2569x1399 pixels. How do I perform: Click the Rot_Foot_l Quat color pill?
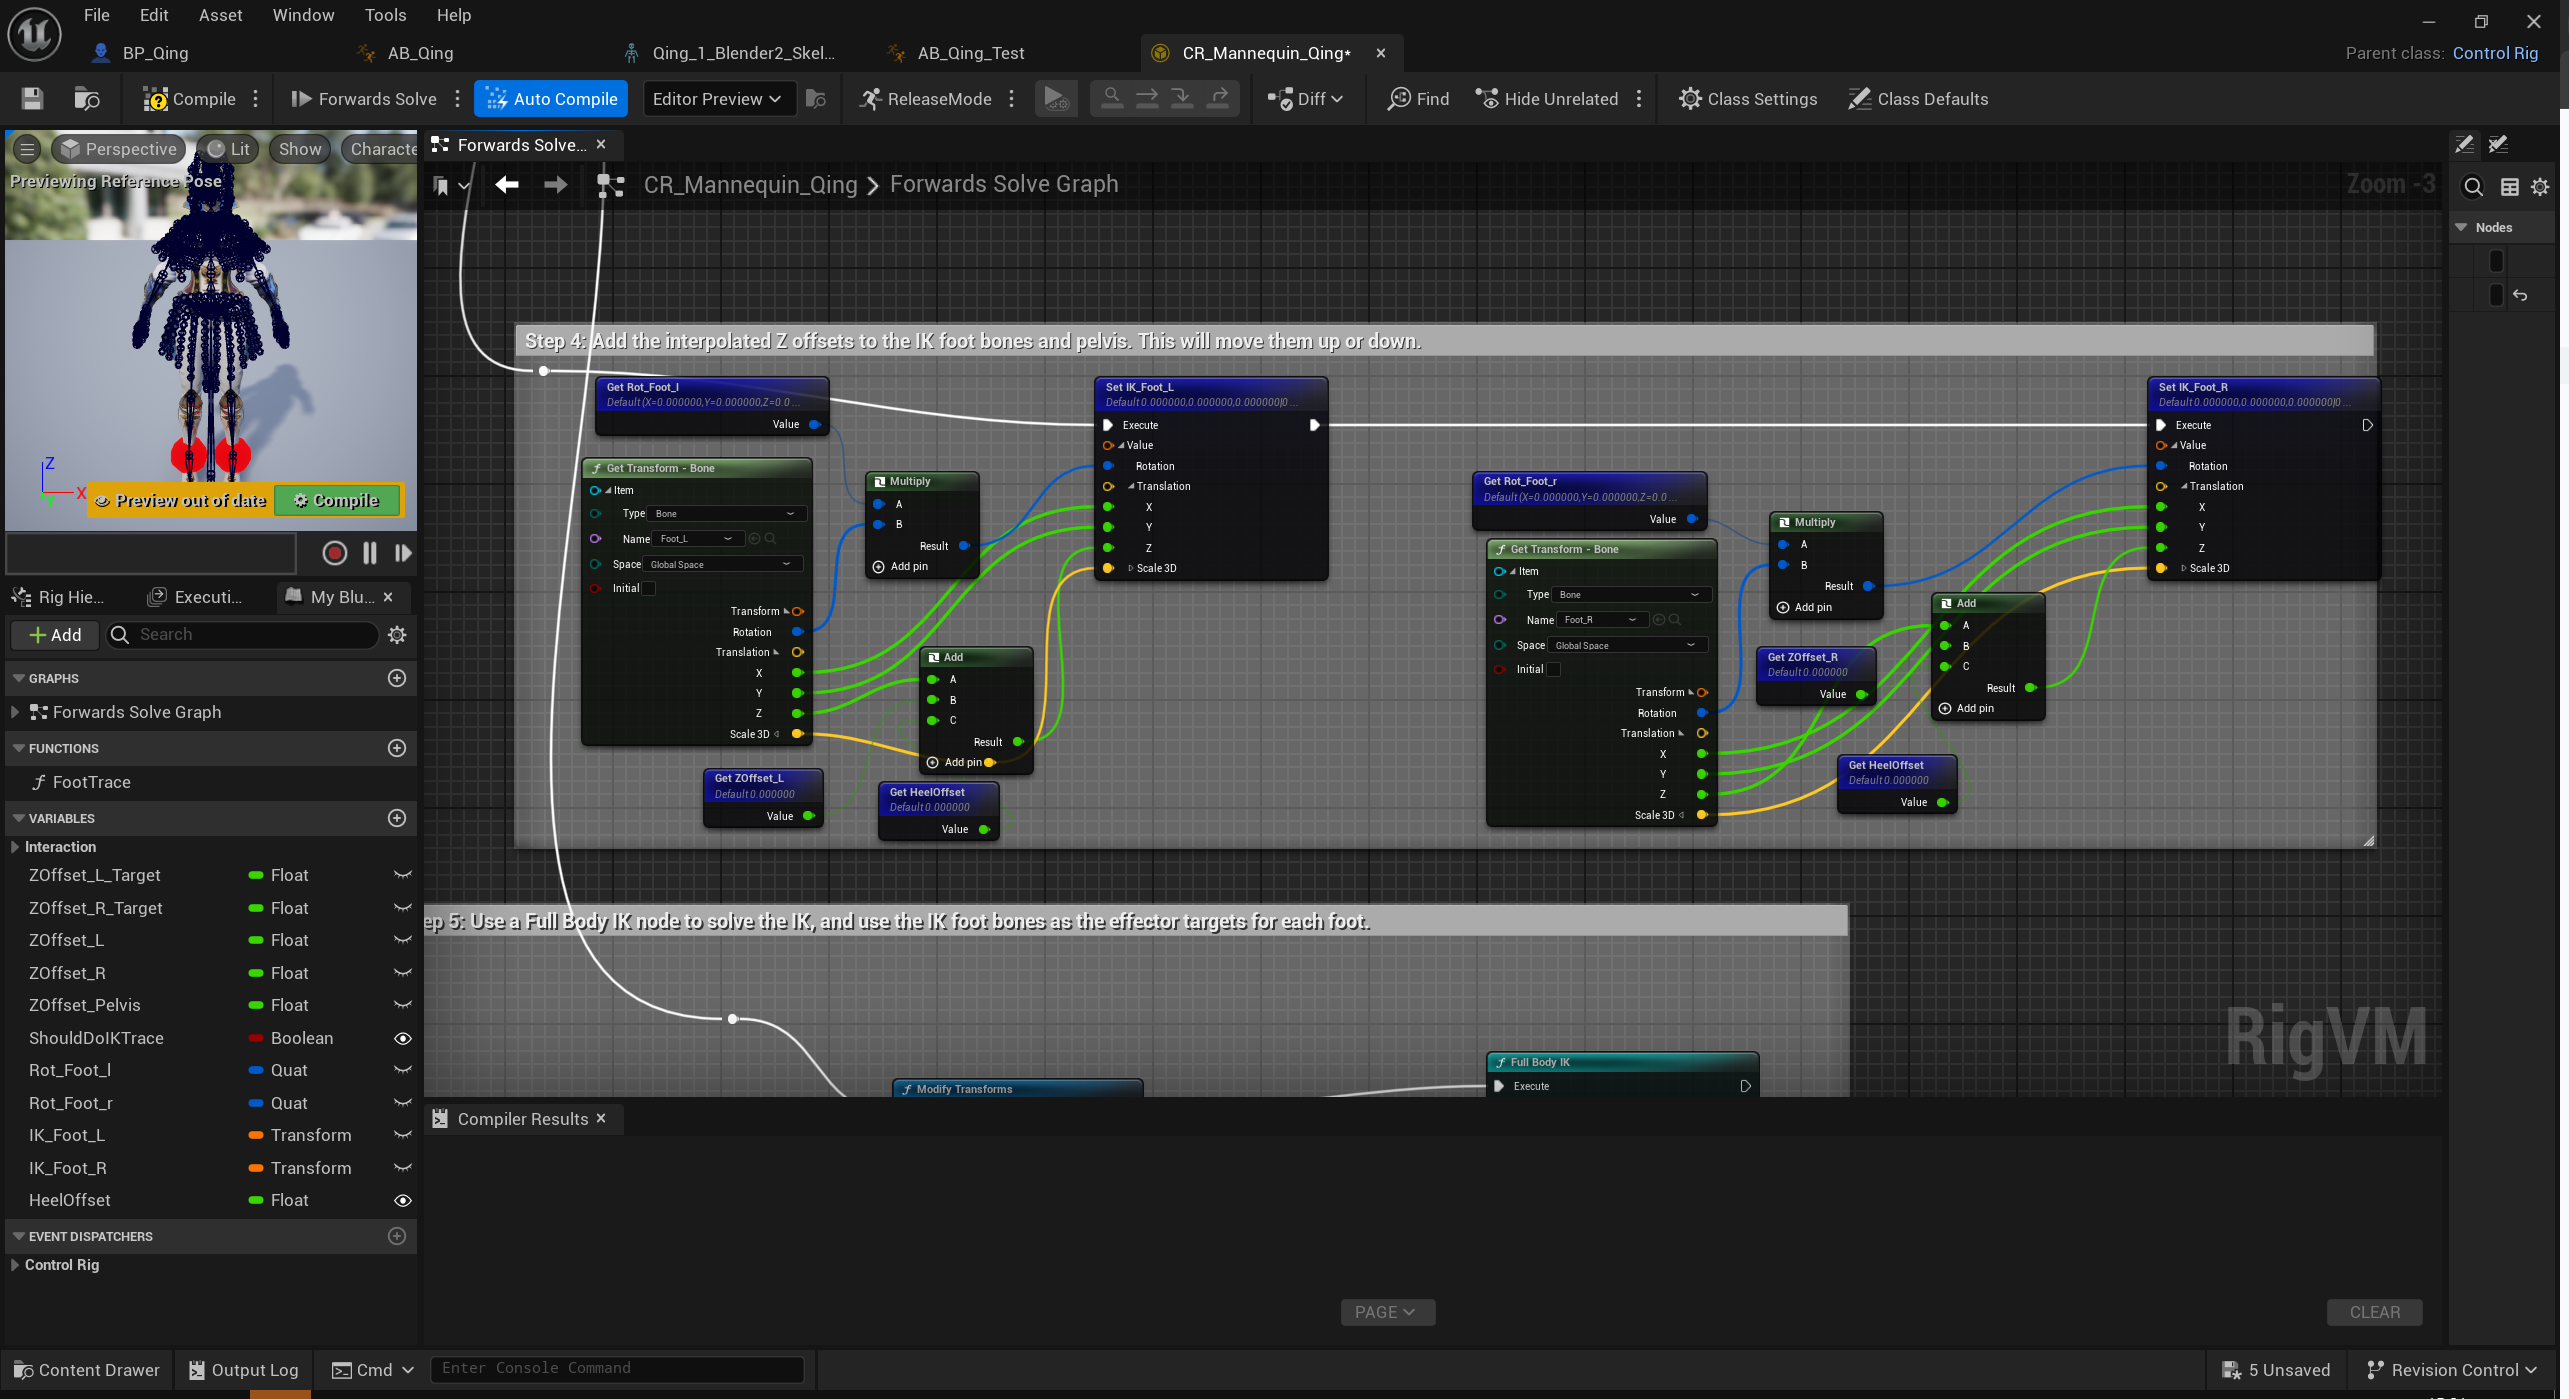point(256,1070)
